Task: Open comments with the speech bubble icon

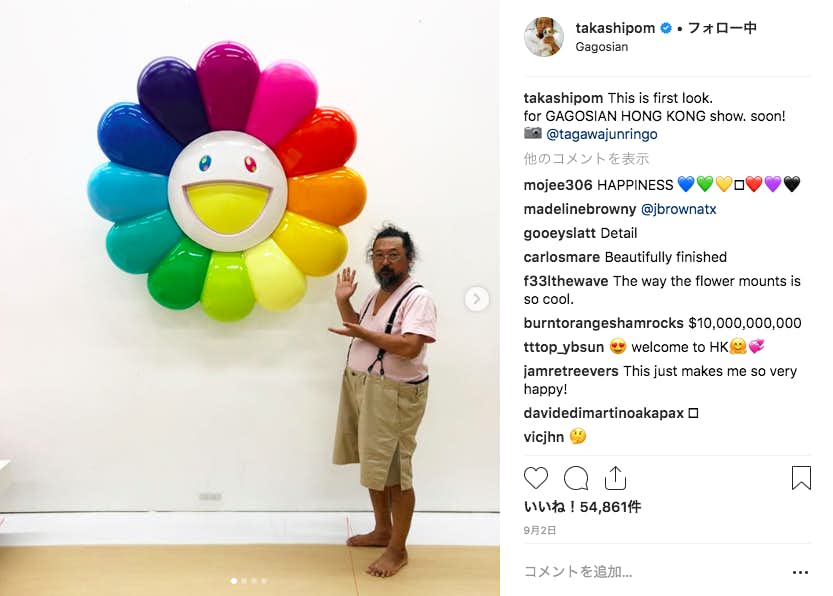Action: coord(576,478)
